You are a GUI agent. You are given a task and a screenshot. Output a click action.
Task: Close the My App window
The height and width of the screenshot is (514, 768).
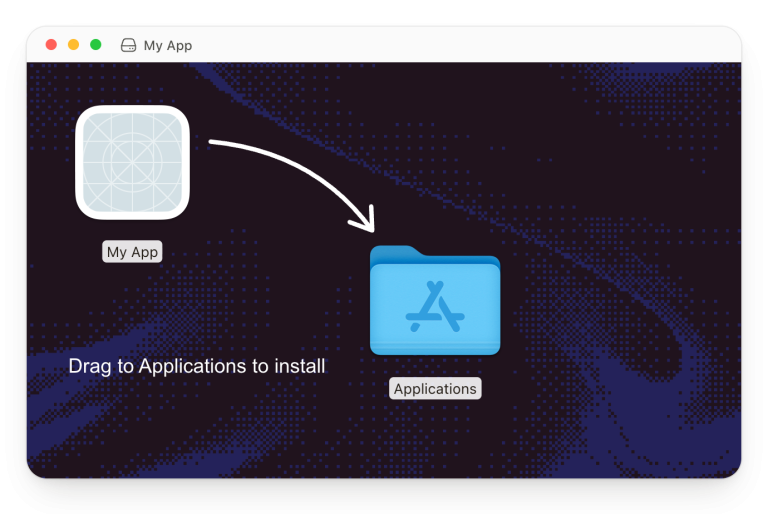51,45
